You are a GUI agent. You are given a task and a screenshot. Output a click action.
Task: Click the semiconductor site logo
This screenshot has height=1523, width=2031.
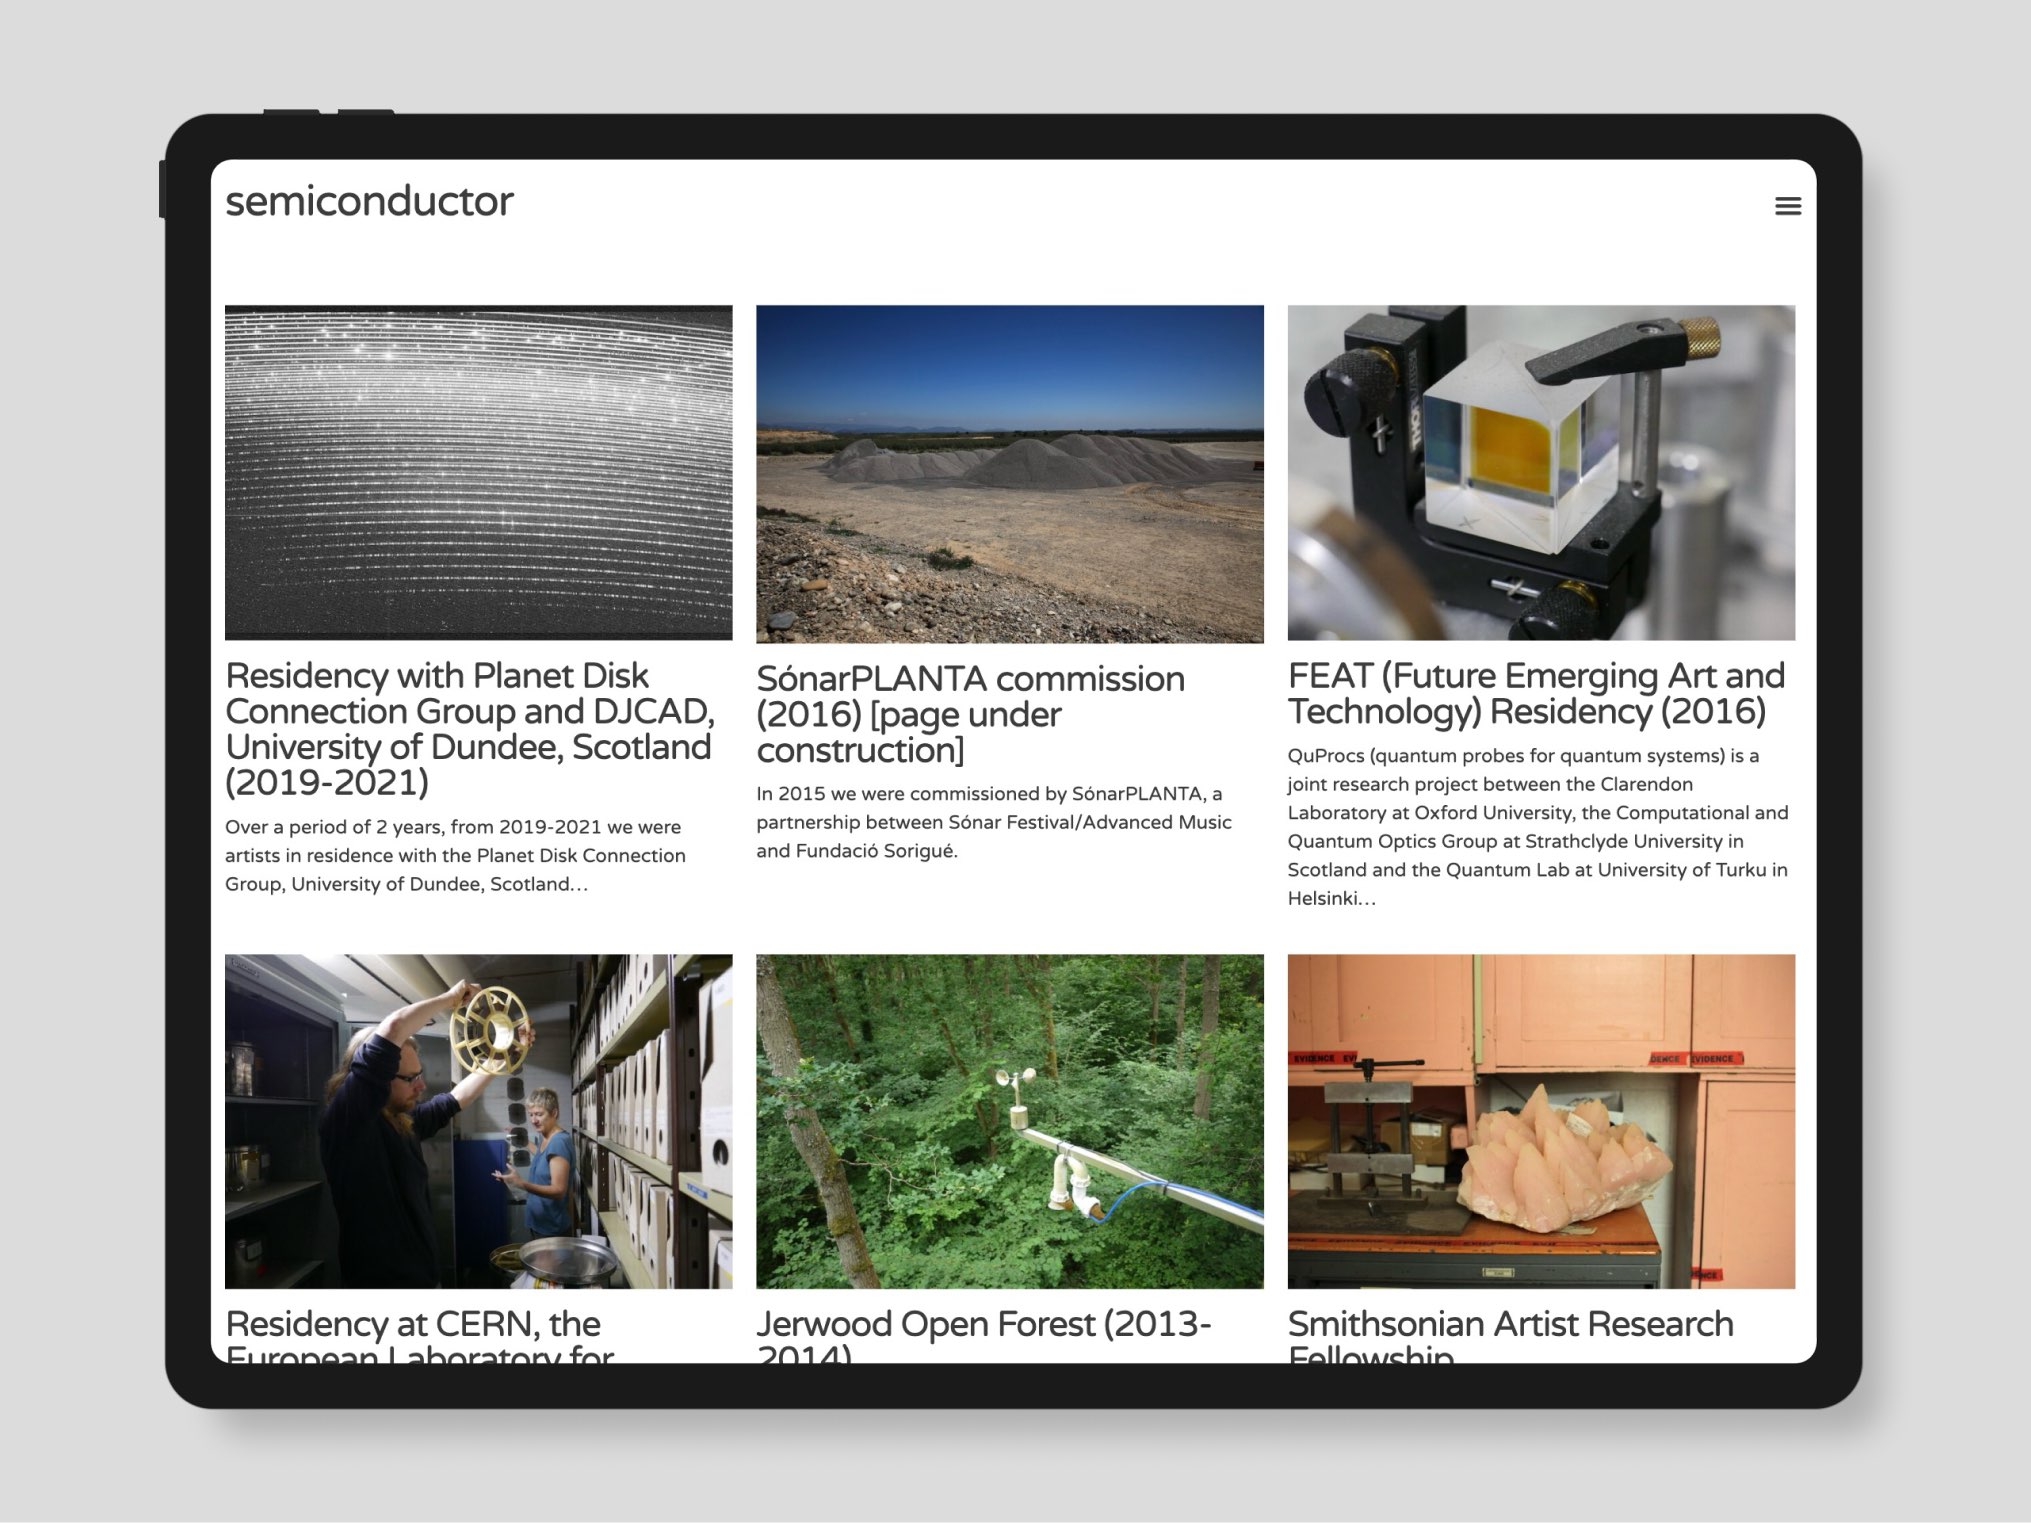[369, 202]
